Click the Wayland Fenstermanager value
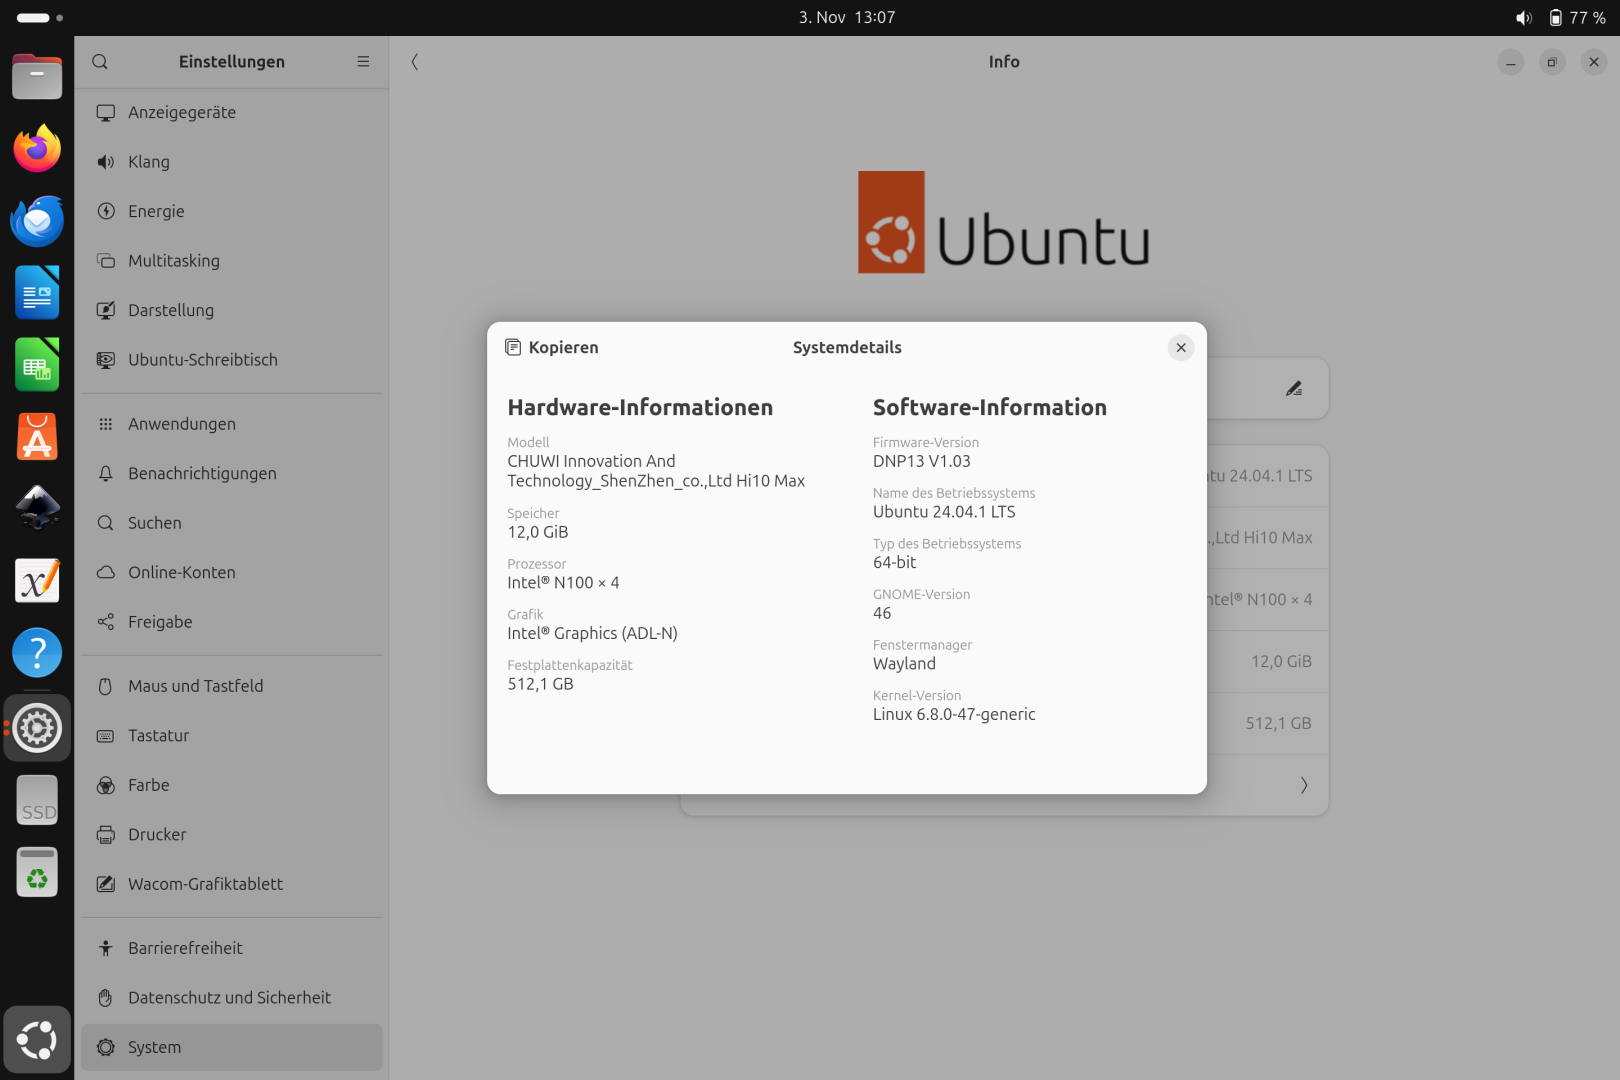The width and height of the screenshot is (1620, 1080). [x=904, y=664]
